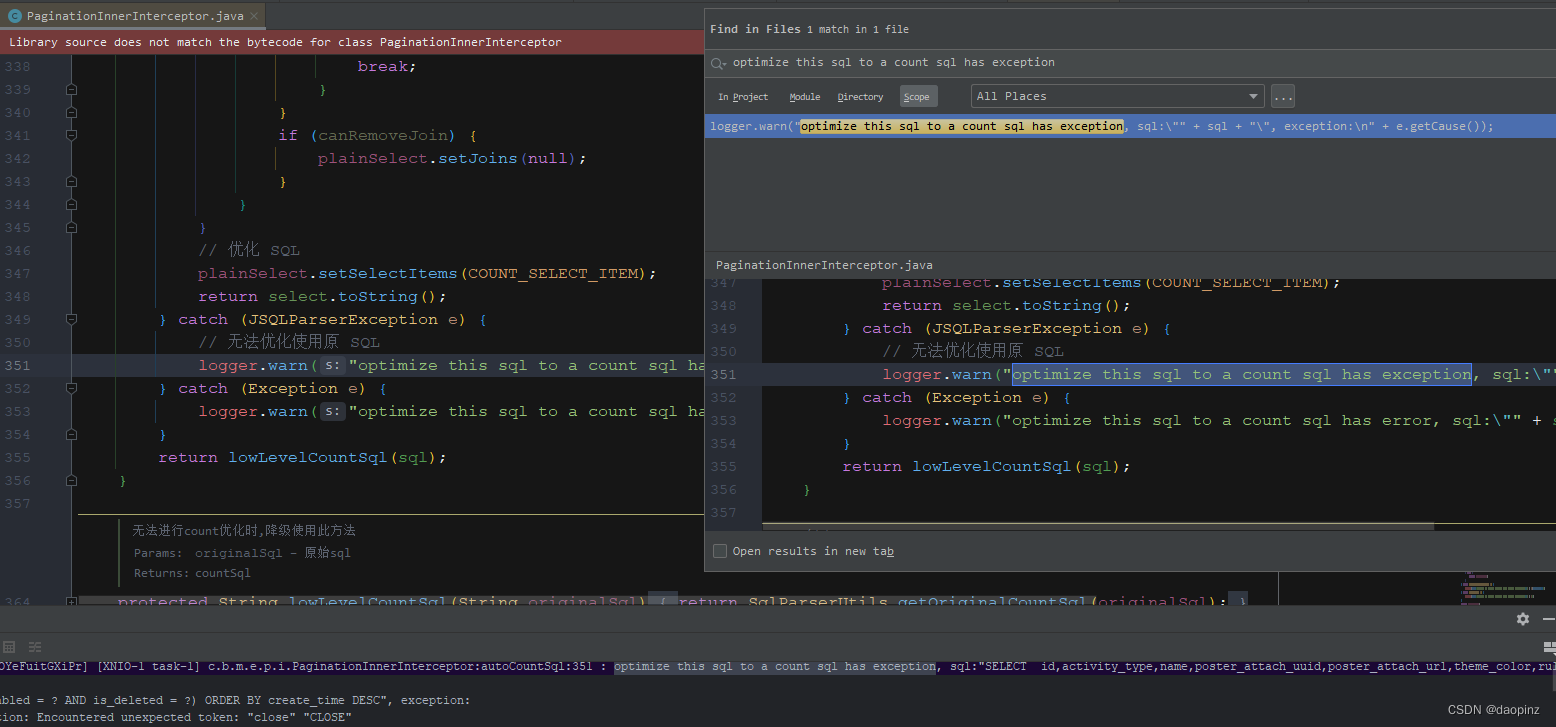
Task: Click canRemoveJoin on editor line 341
Action: click(385, 135)
